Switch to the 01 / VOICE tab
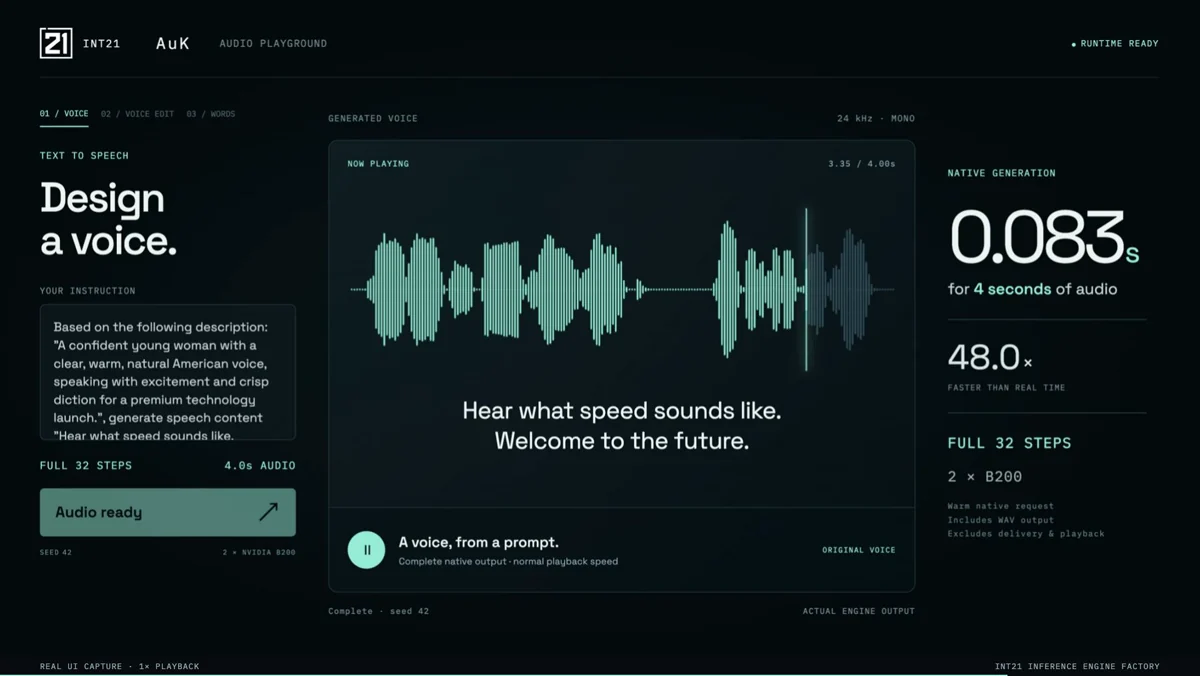1200x676 pixels. click(64, 114)
